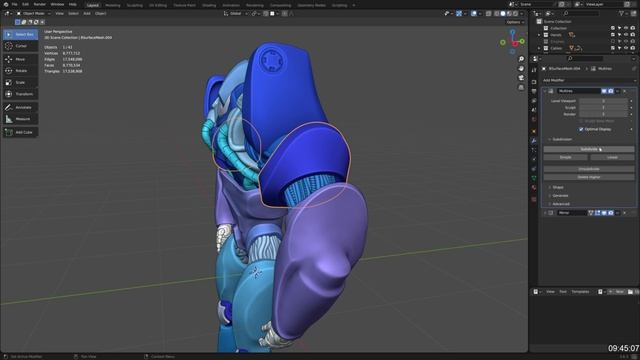The image size is (640, 360).
Task: Toggle the camera view icon
Action: (521, 78)
